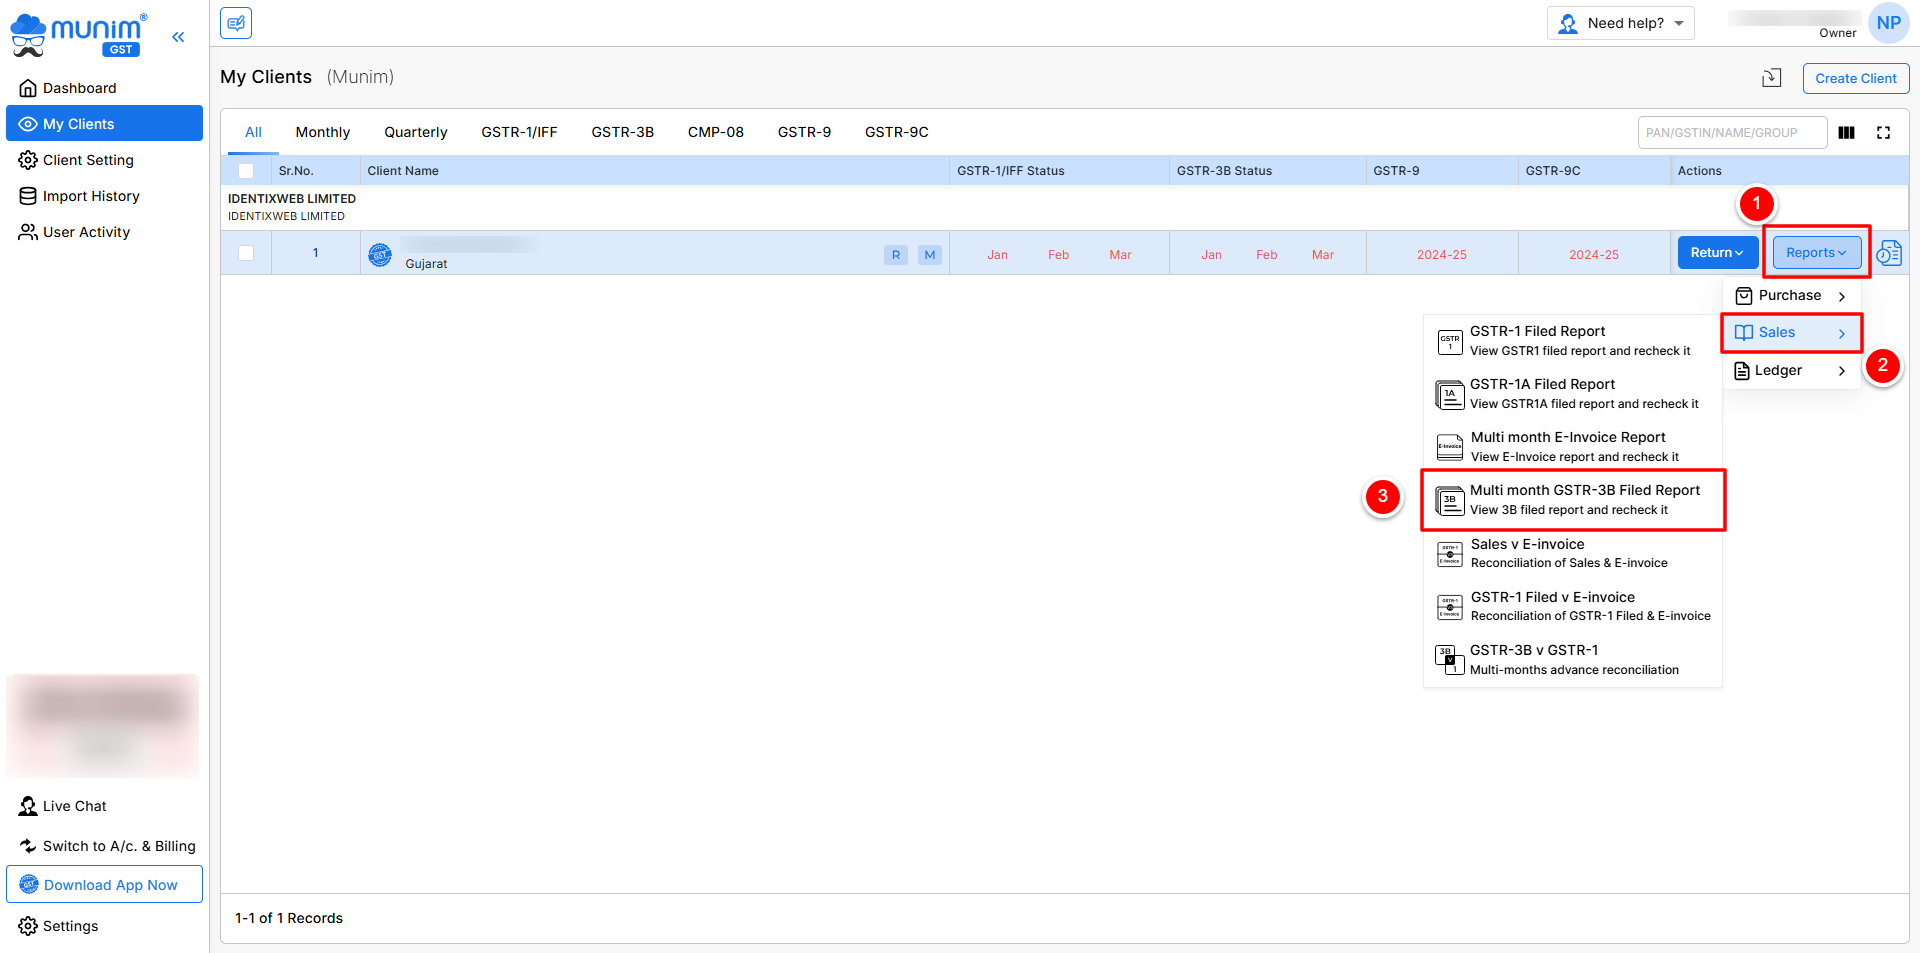The image size is (1920, 953).
Task: Click the notes icon in top bar
Action: [236, 23]
